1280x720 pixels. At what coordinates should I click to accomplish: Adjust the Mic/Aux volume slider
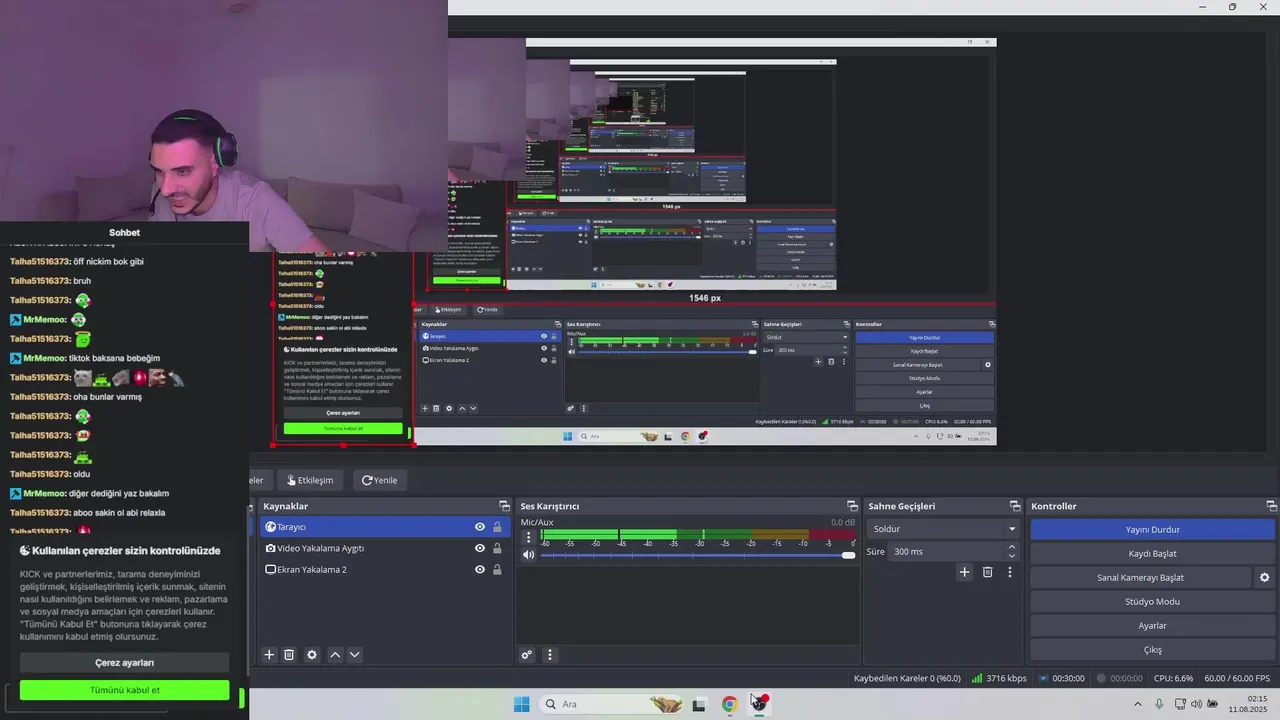coord(698,555)
